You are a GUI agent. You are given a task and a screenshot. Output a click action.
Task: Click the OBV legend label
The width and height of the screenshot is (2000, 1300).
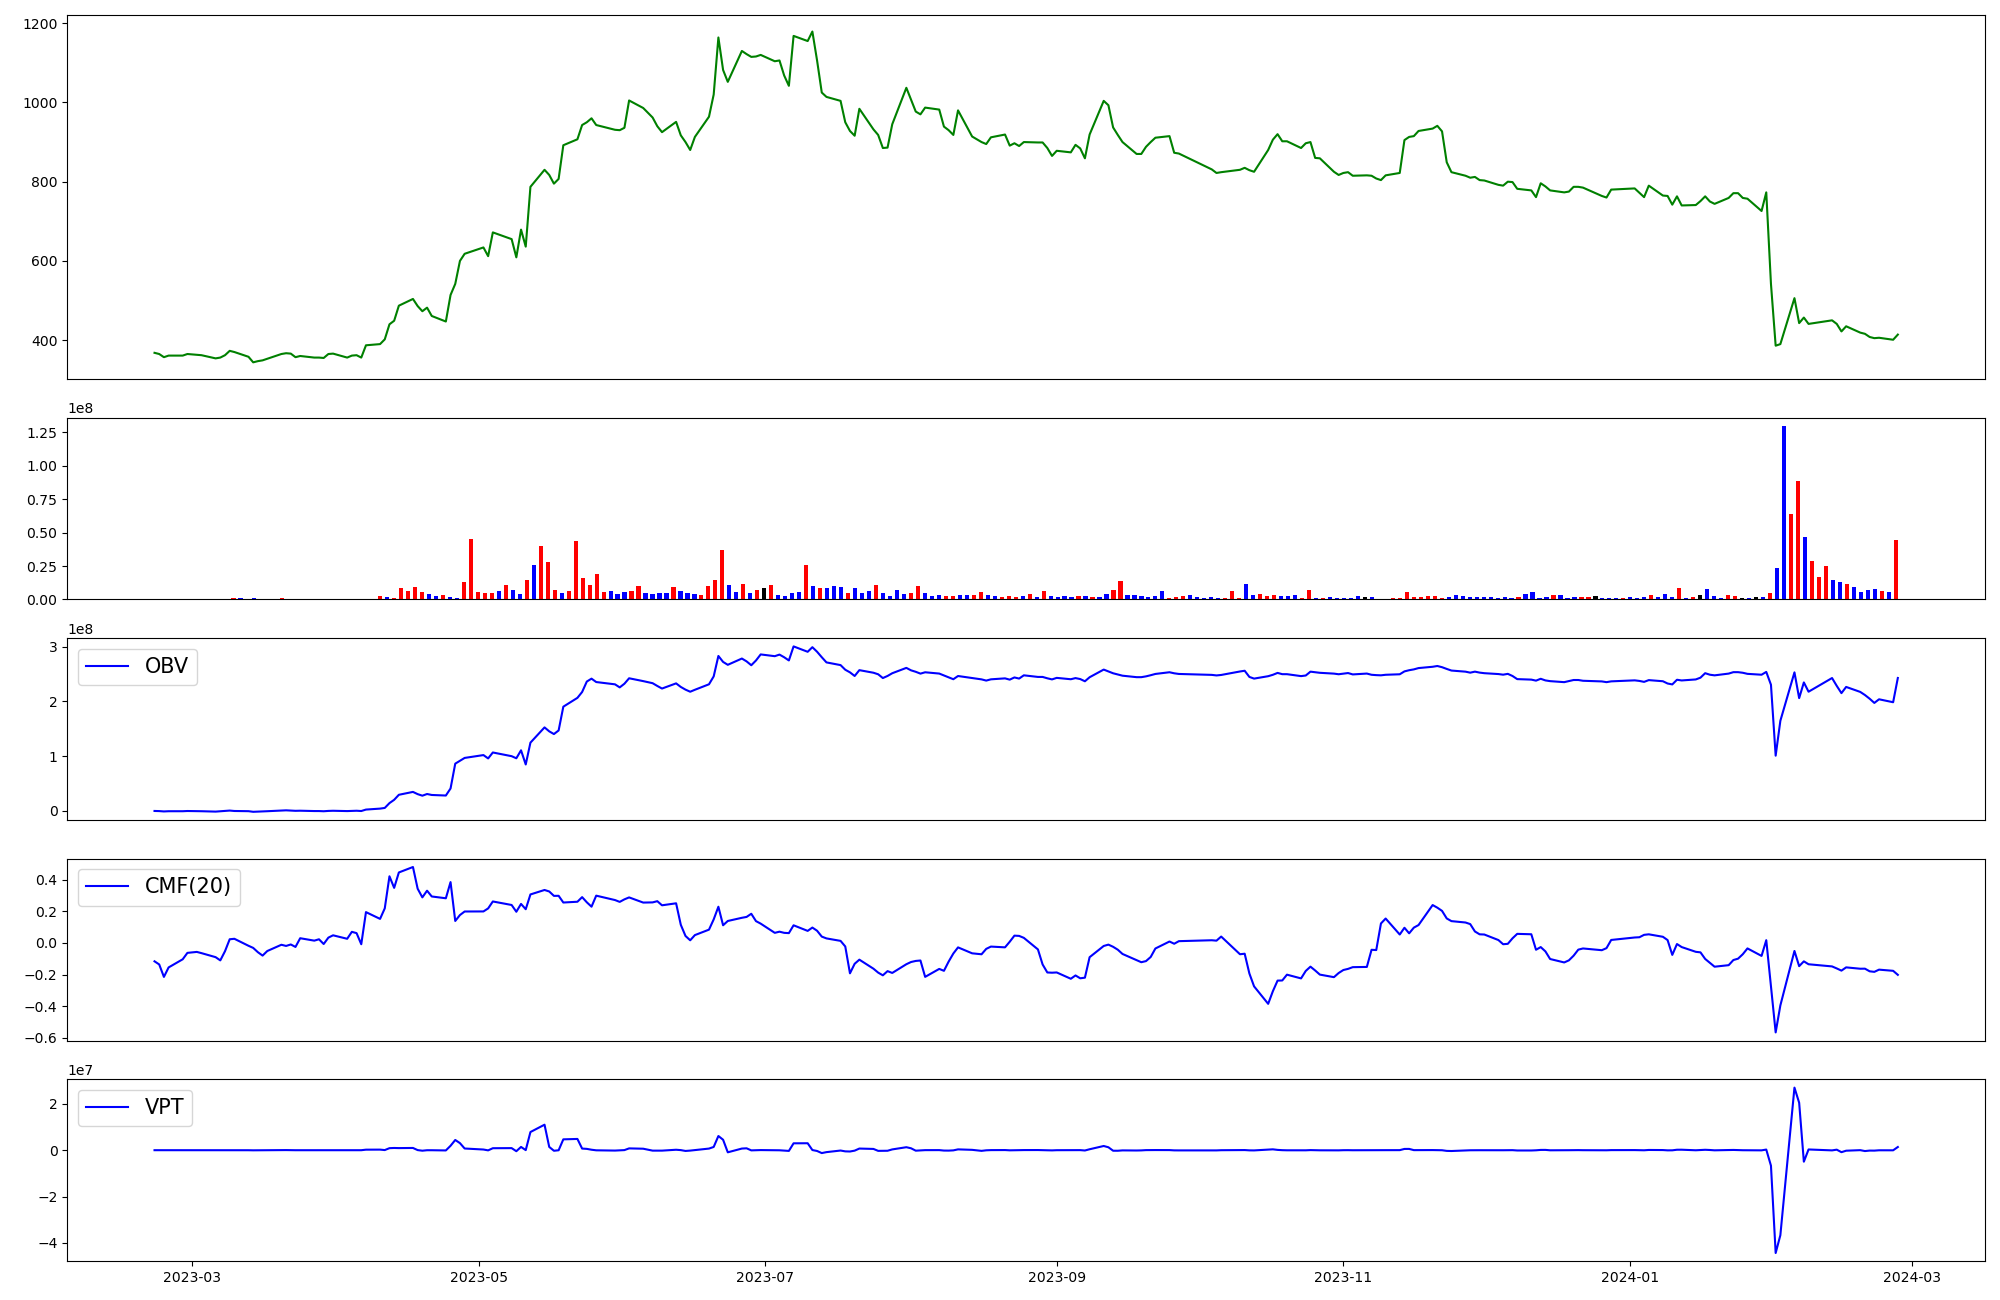[x=166, y=667]
